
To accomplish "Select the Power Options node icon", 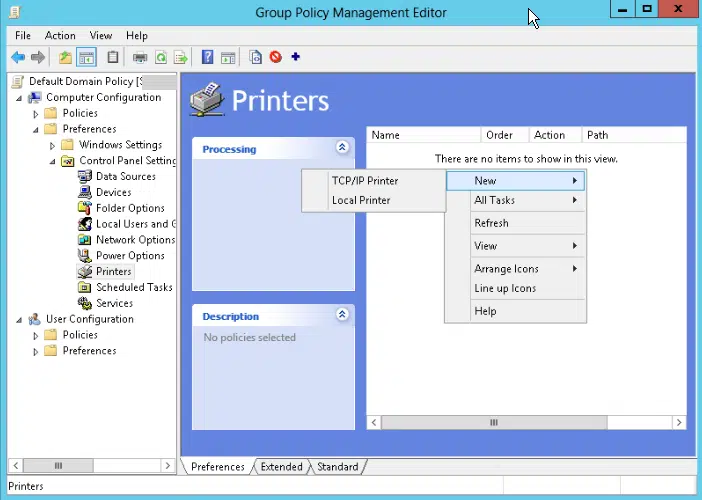I will [85, 256].
